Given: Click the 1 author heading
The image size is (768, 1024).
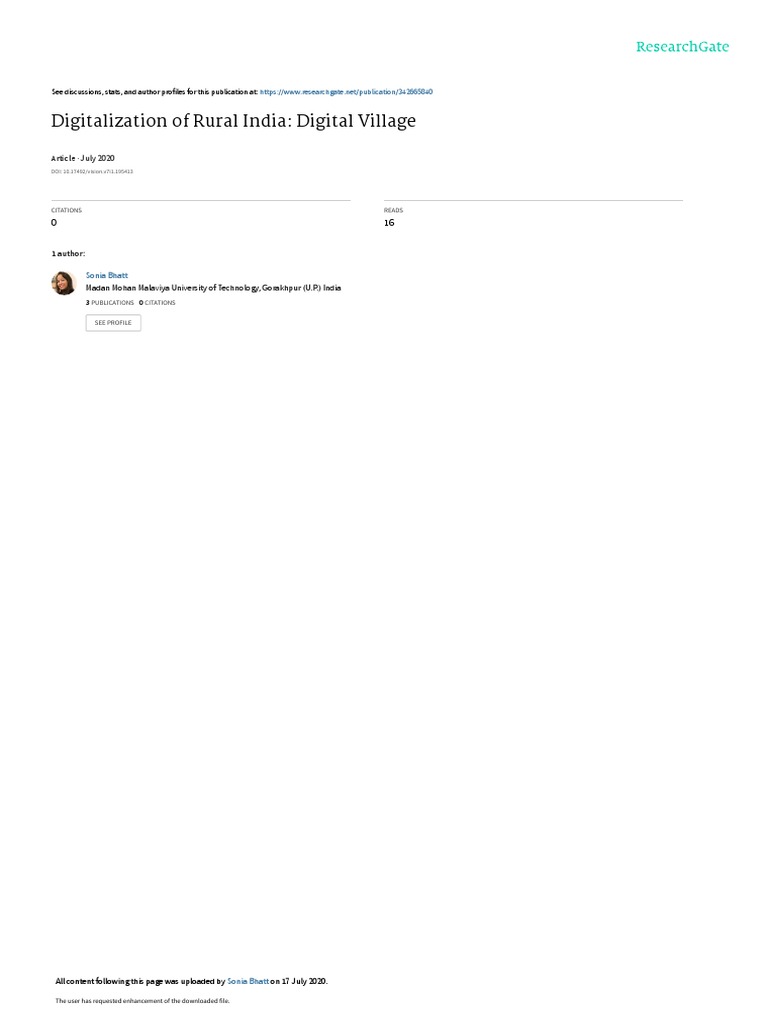Looking at the screenshot, I should (x=68, y=253).
